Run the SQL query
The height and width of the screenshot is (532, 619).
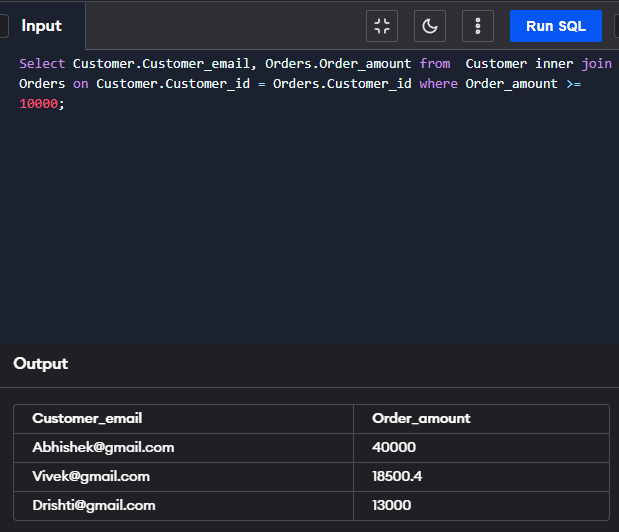(x=556, y=26)
